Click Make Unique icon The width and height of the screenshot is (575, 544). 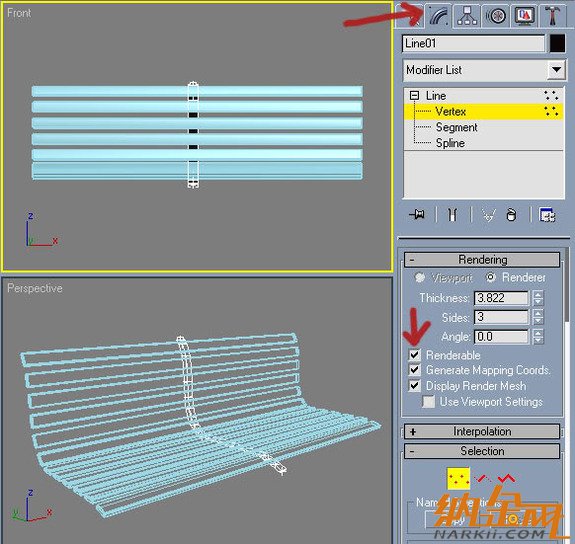click(x=488, y=215)
